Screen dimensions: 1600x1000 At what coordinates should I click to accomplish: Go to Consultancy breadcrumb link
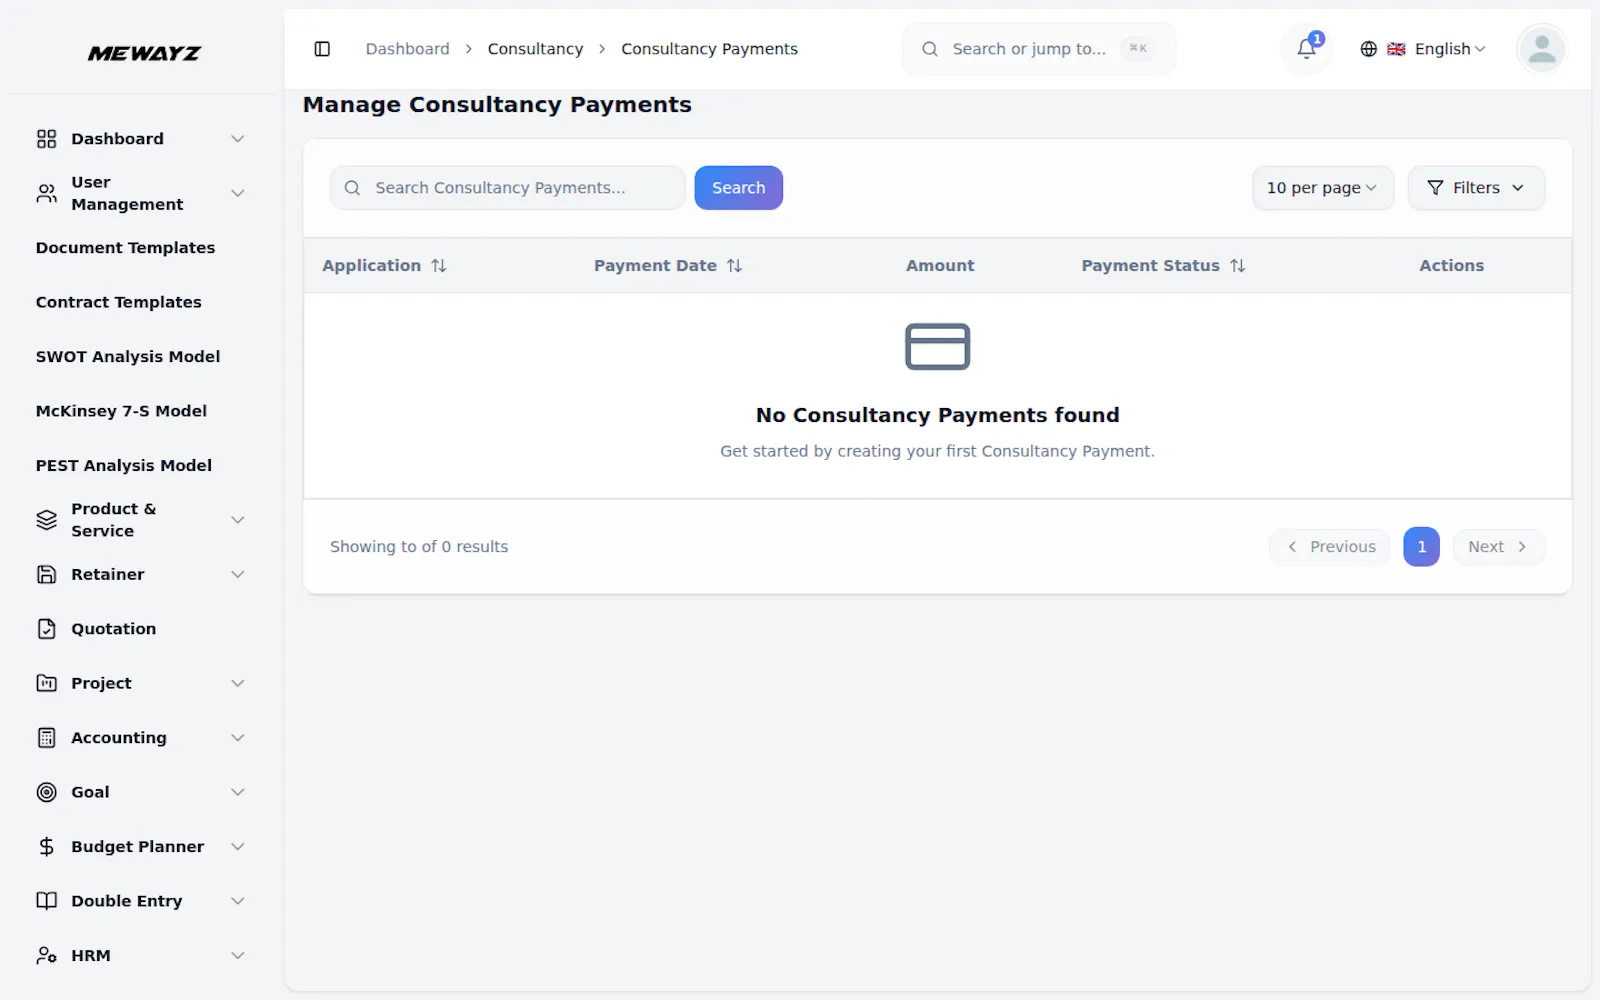coord(535,49)
